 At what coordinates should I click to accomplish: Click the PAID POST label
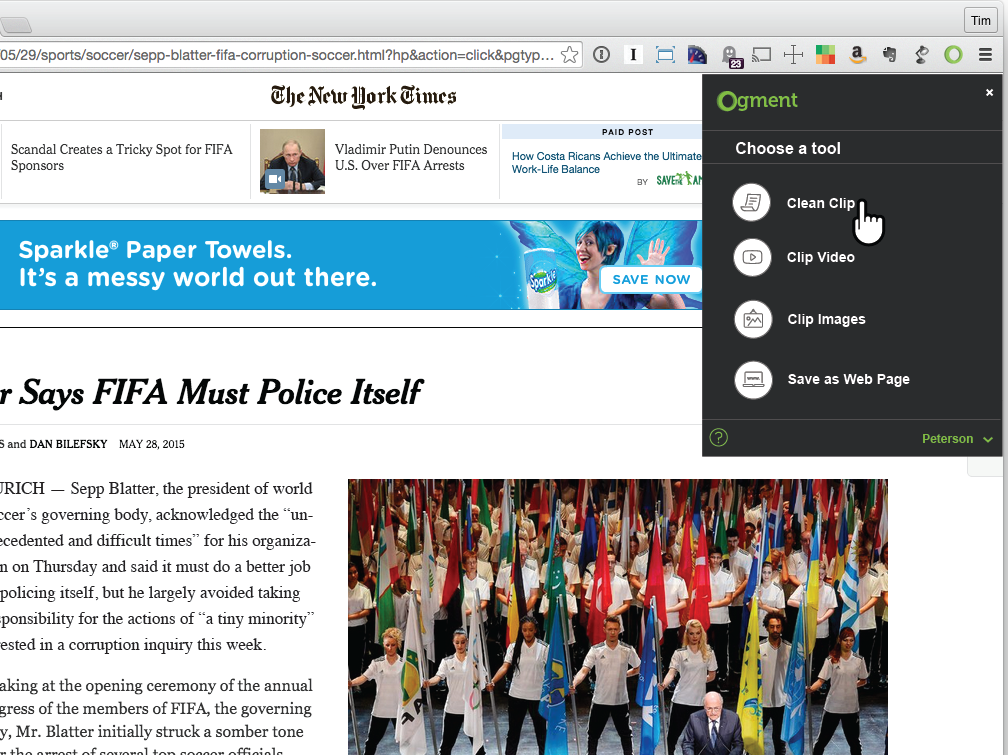click(627, 132)
